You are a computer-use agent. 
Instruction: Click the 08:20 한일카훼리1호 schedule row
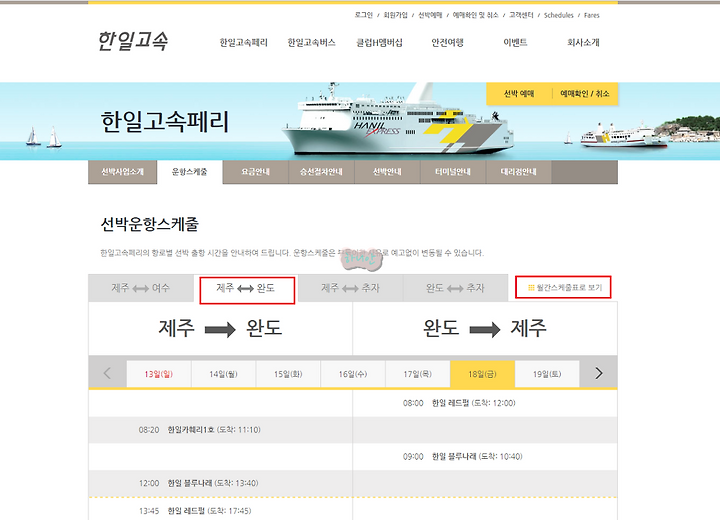click(220, 430)
